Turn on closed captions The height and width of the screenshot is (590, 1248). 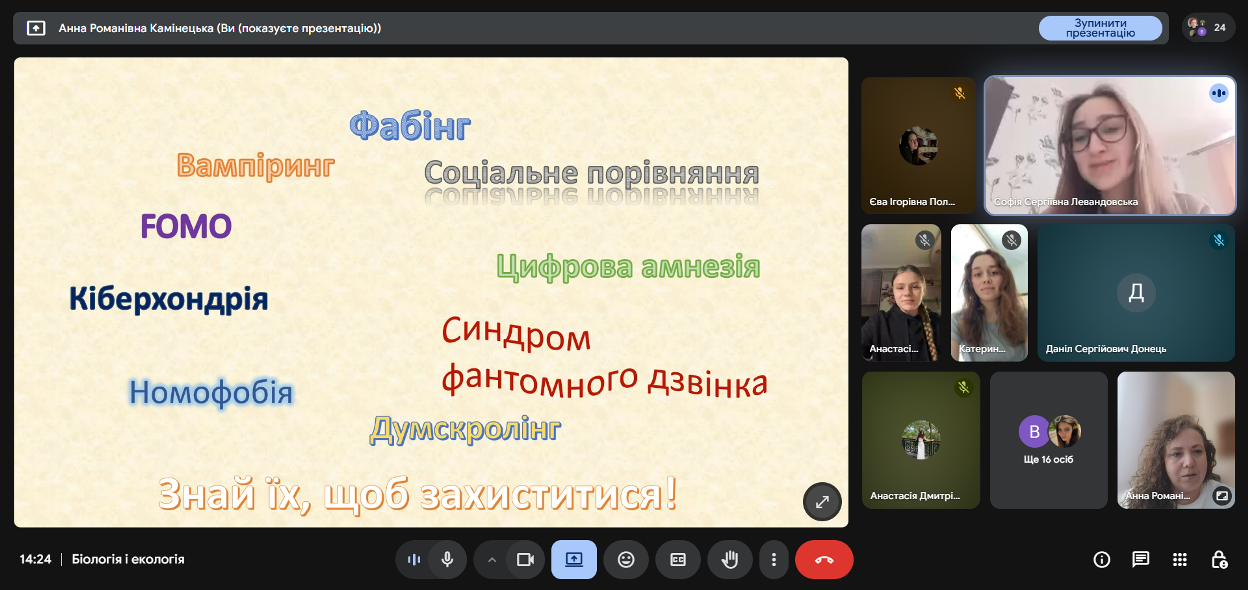pyautogui.click(x=678, y=560)
